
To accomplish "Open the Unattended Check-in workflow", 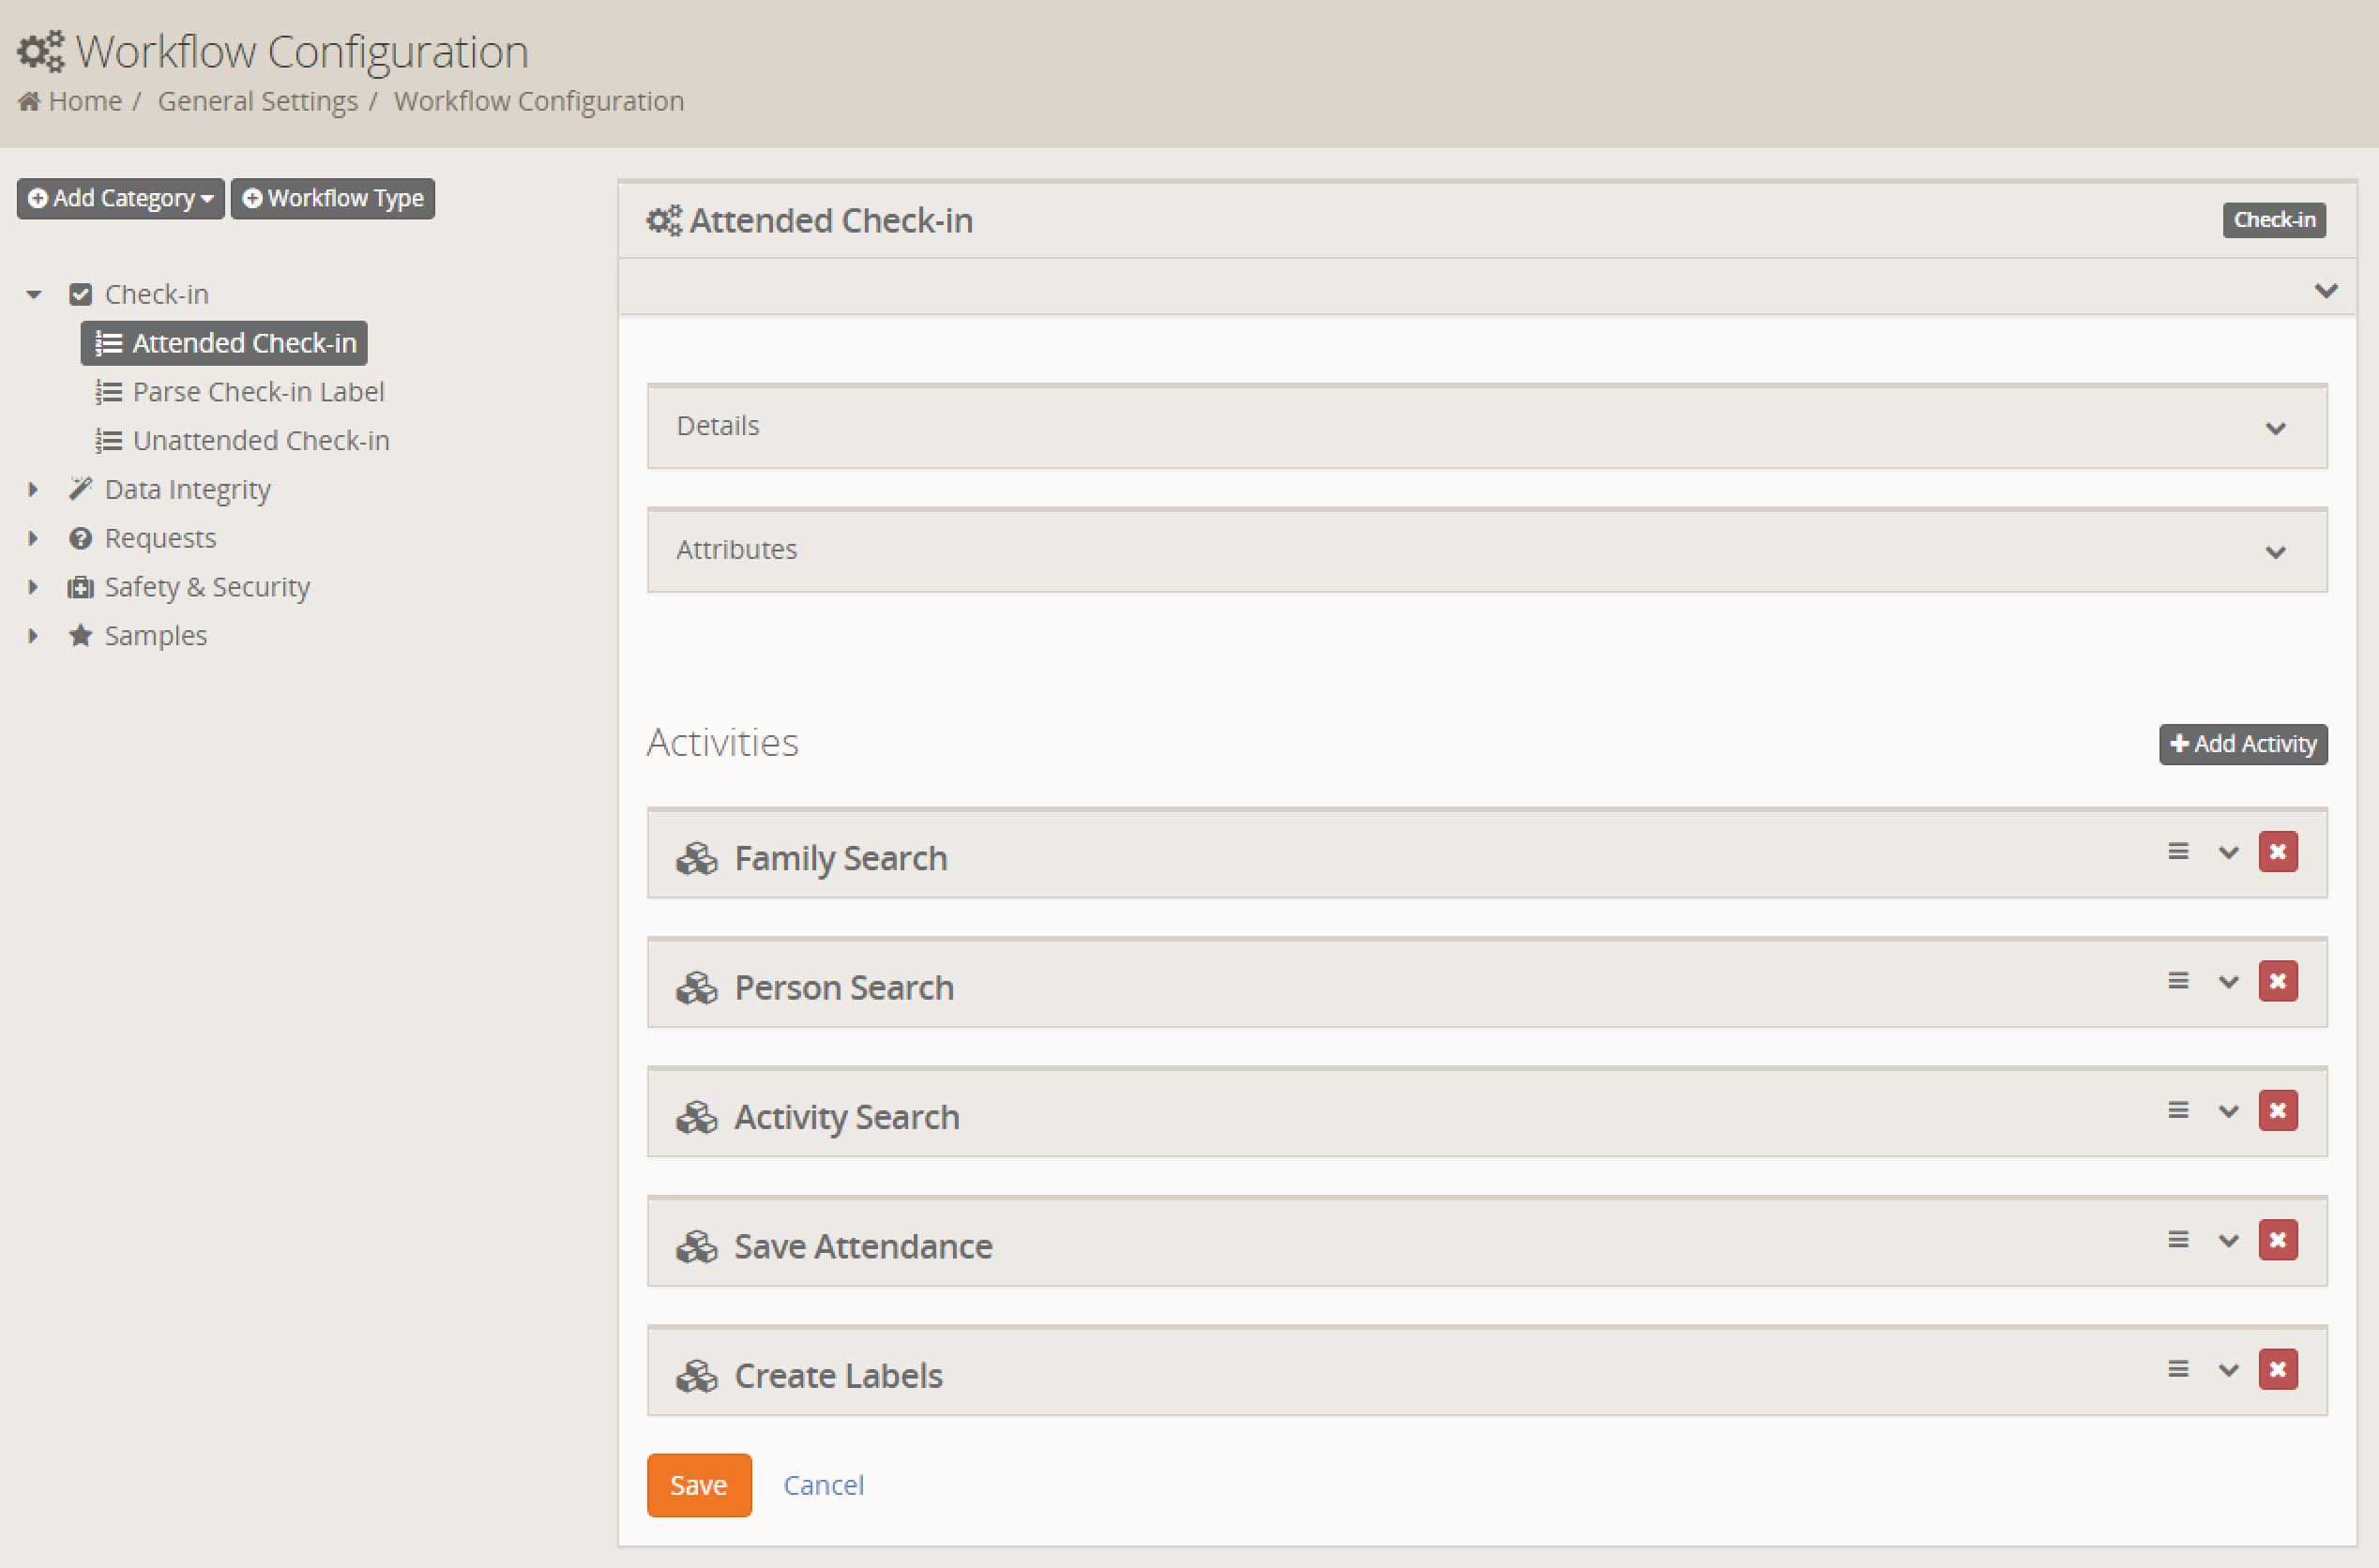I will pyautogui.click(x=260, y=441).
